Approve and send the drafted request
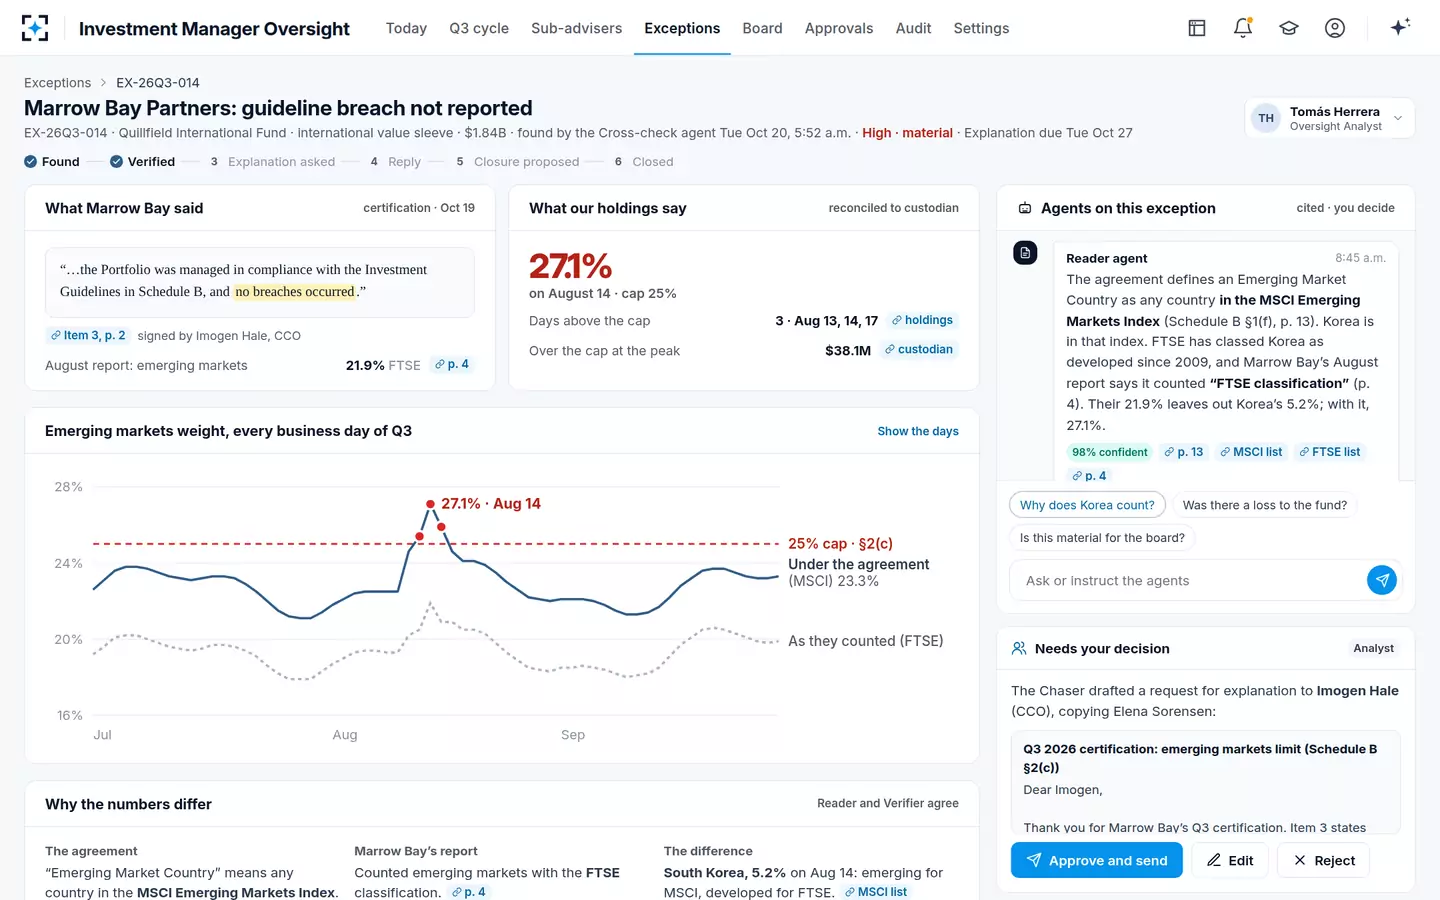1440x900 pixels. (x=1096, y=860)
